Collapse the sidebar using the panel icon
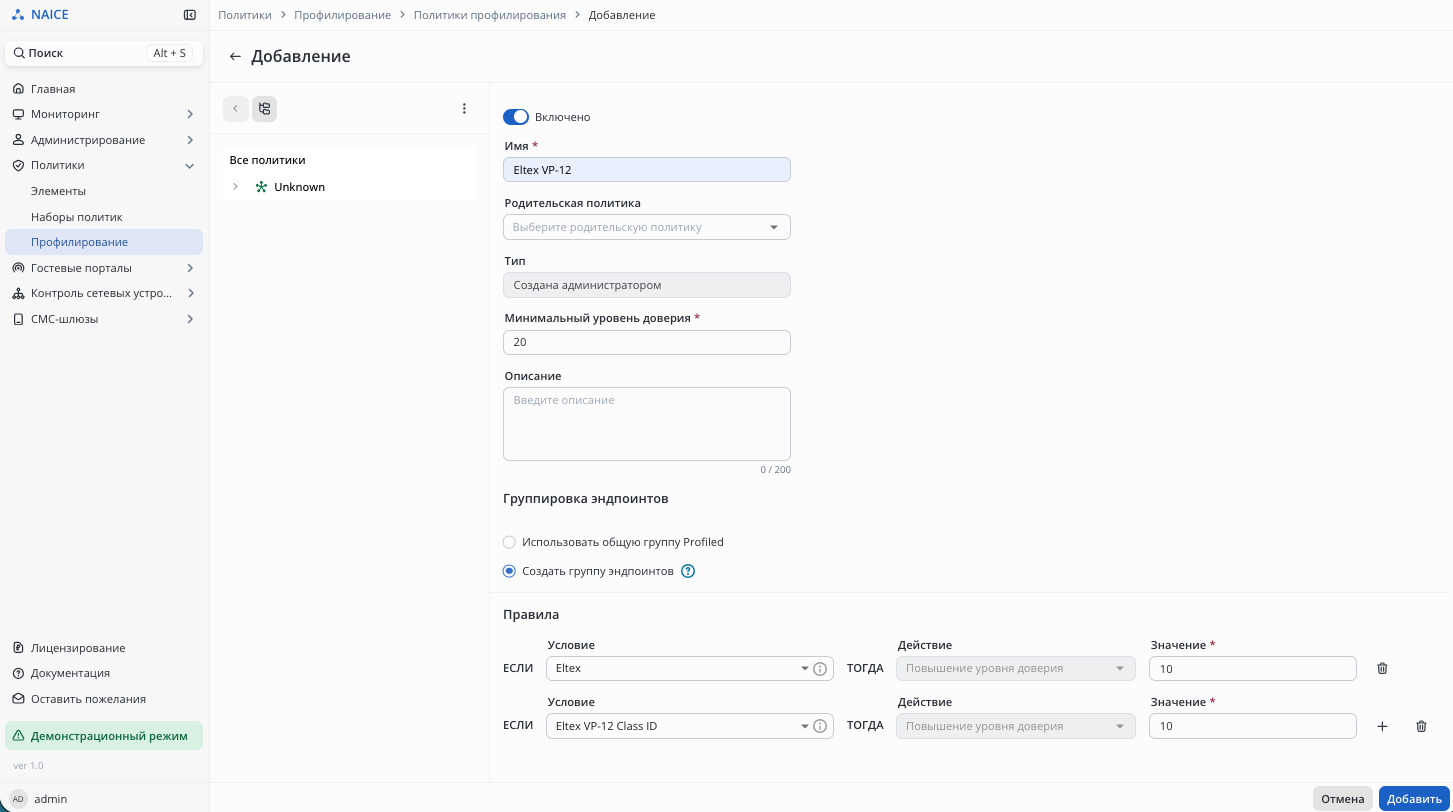1453x812 pixels. 190,15
